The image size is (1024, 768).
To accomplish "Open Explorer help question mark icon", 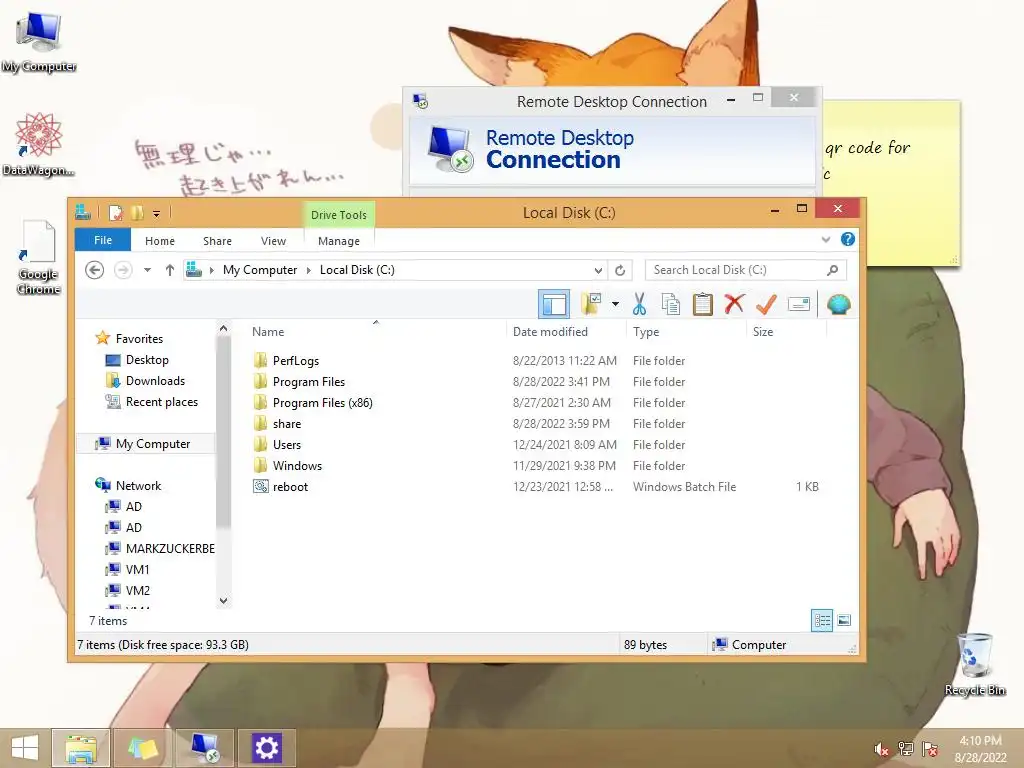I will 848,239.
